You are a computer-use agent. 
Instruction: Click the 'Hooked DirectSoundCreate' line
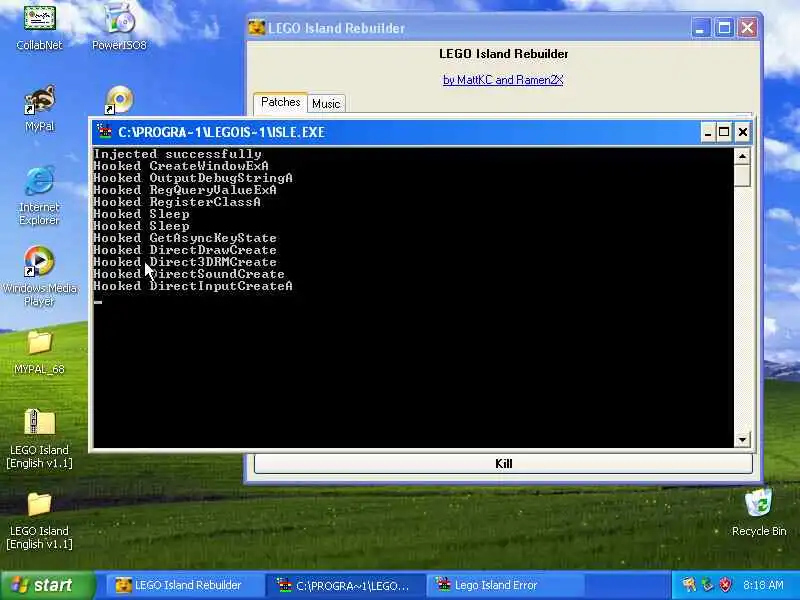[189, 273]
